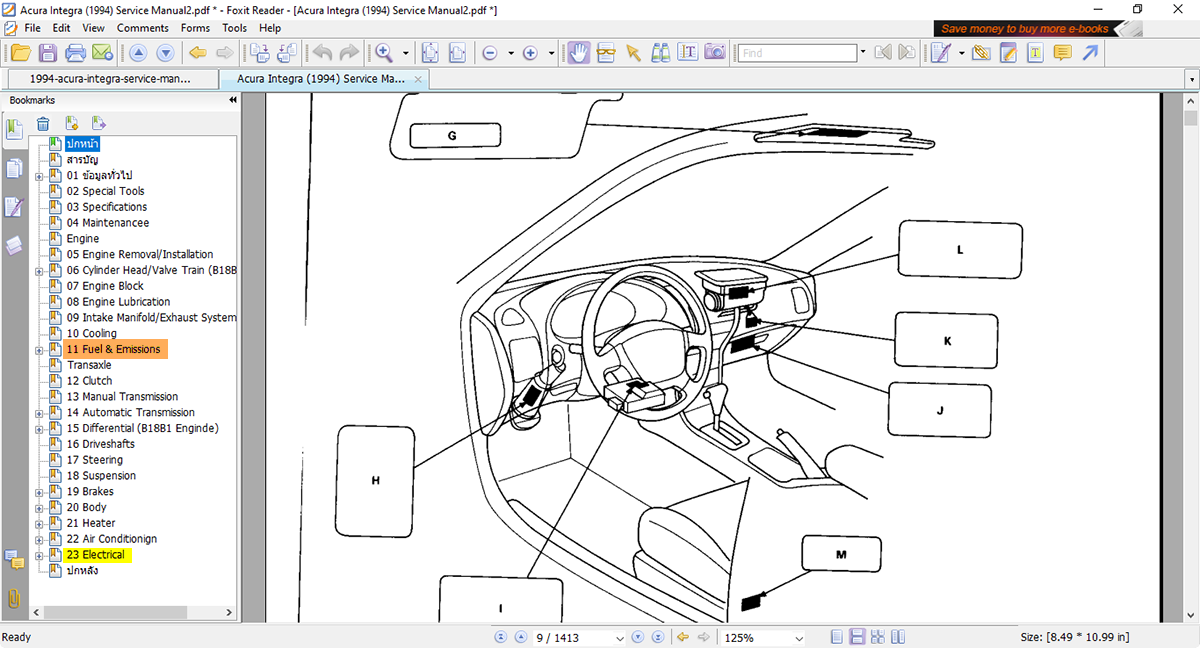The image size is (1200, 648).
Task: Click the Save floppy disk icon
Action: (48, 53)
